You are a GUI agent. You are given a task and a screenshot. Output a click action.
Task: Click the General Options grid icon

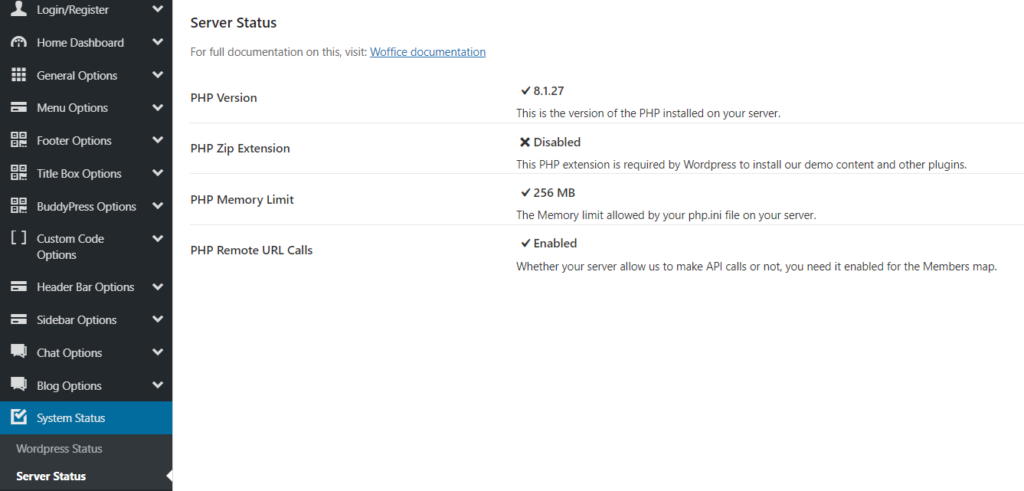coord(18,76)
